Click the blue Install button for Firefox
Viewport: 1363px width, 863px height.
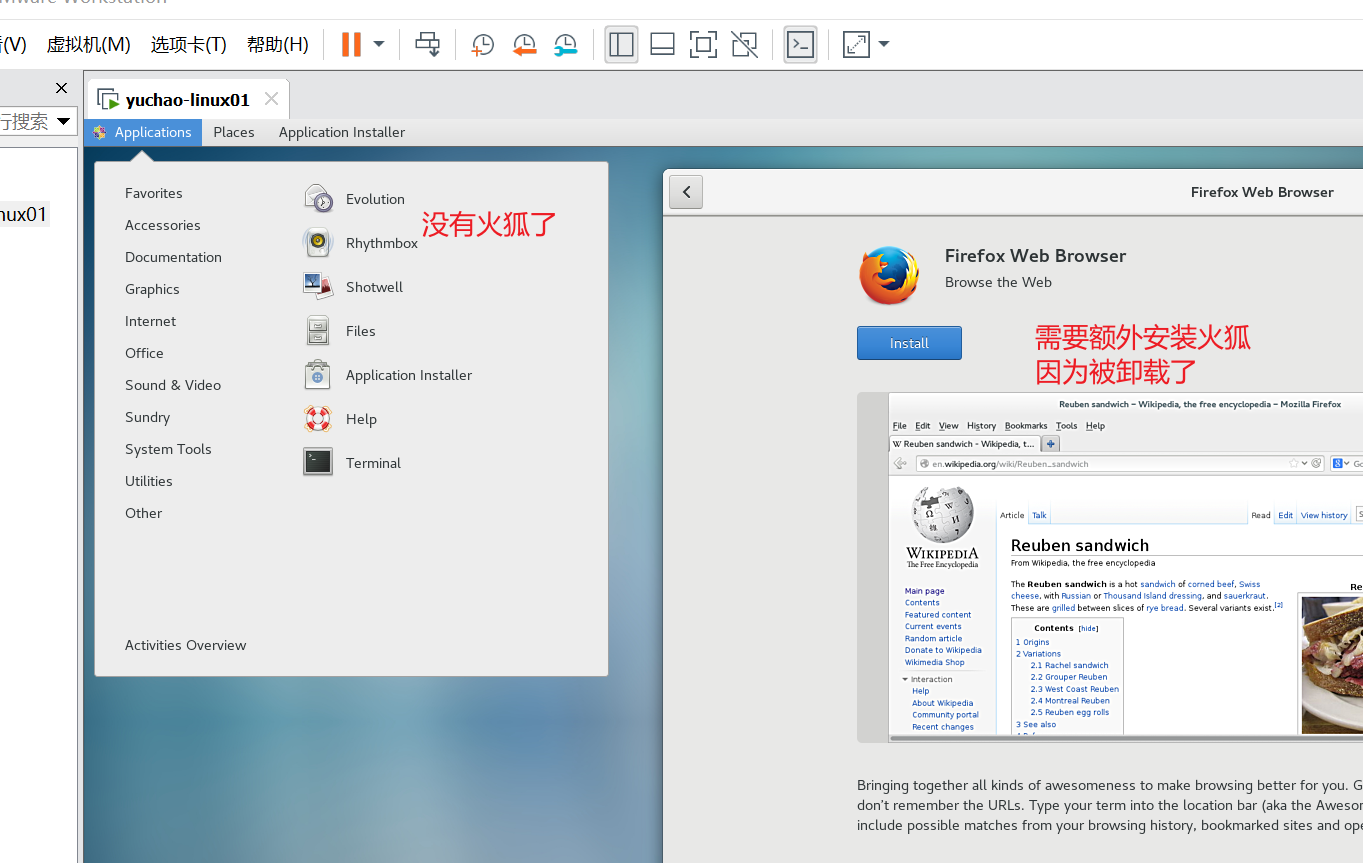[x=909, y=343]
